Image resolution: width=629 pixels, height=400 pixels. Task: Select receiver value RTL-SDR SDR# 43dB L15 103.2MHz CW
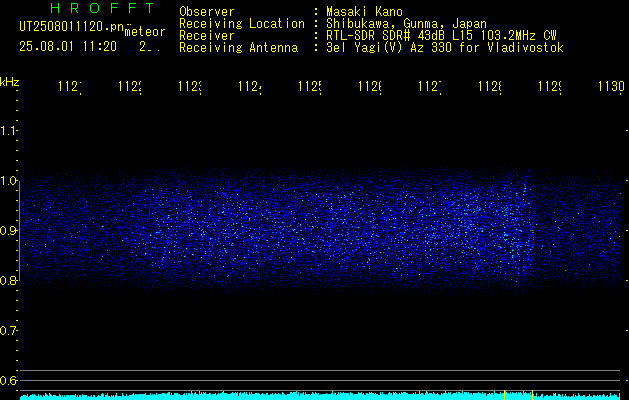point(441,36)
